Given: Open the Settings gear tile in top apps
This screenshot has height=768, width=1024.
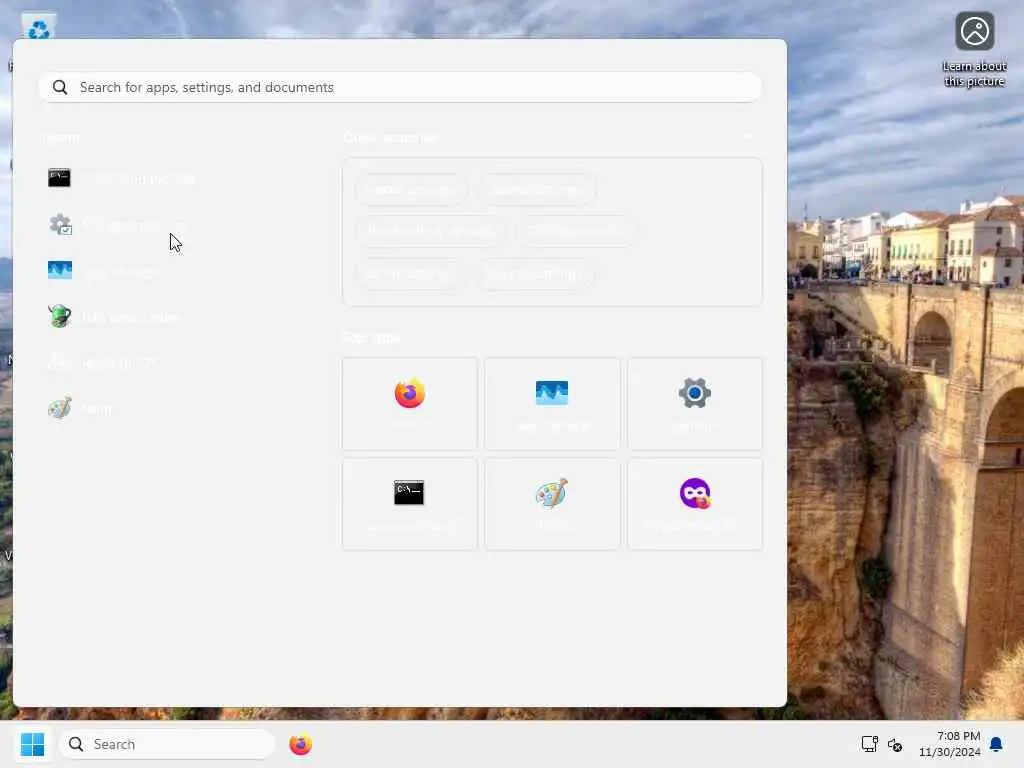Looking at the screenshot, I should 695,404.
